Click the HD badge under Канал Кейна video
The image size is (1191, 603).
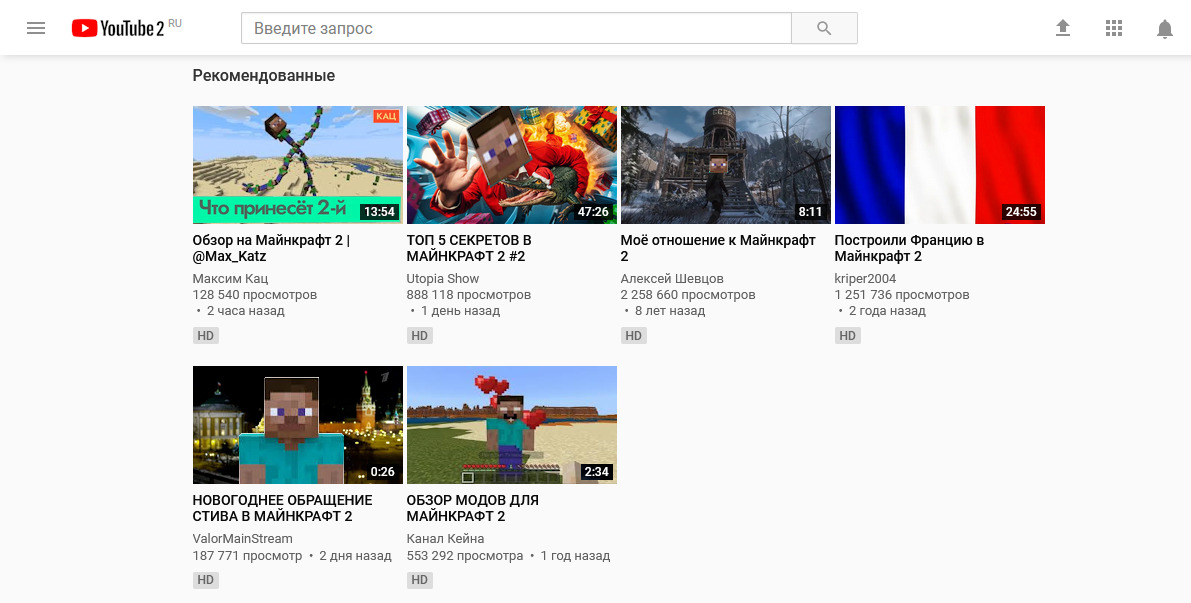419,580
